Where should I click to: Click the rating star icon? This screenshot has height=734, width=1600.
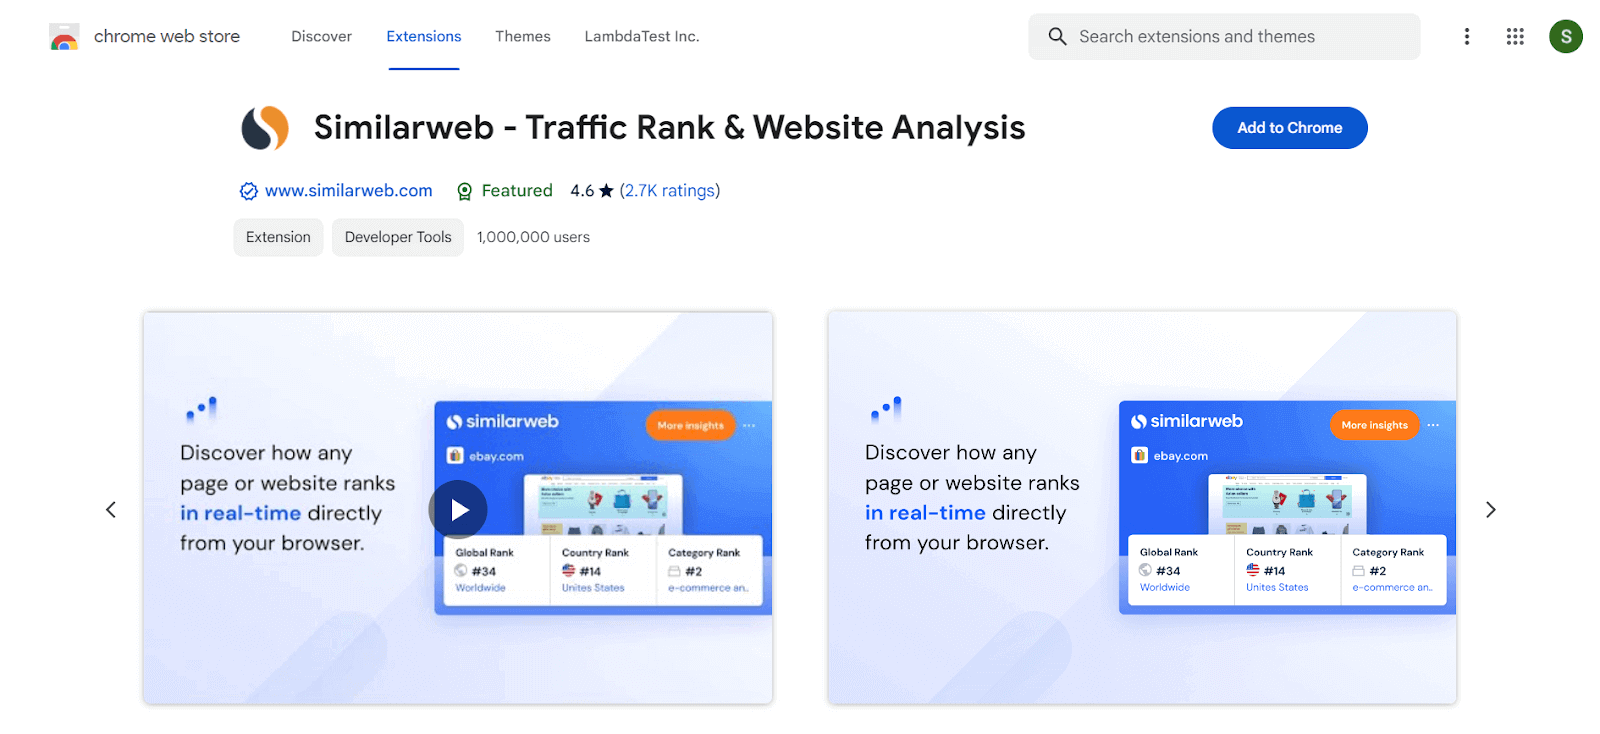click(x=606, y=191)
